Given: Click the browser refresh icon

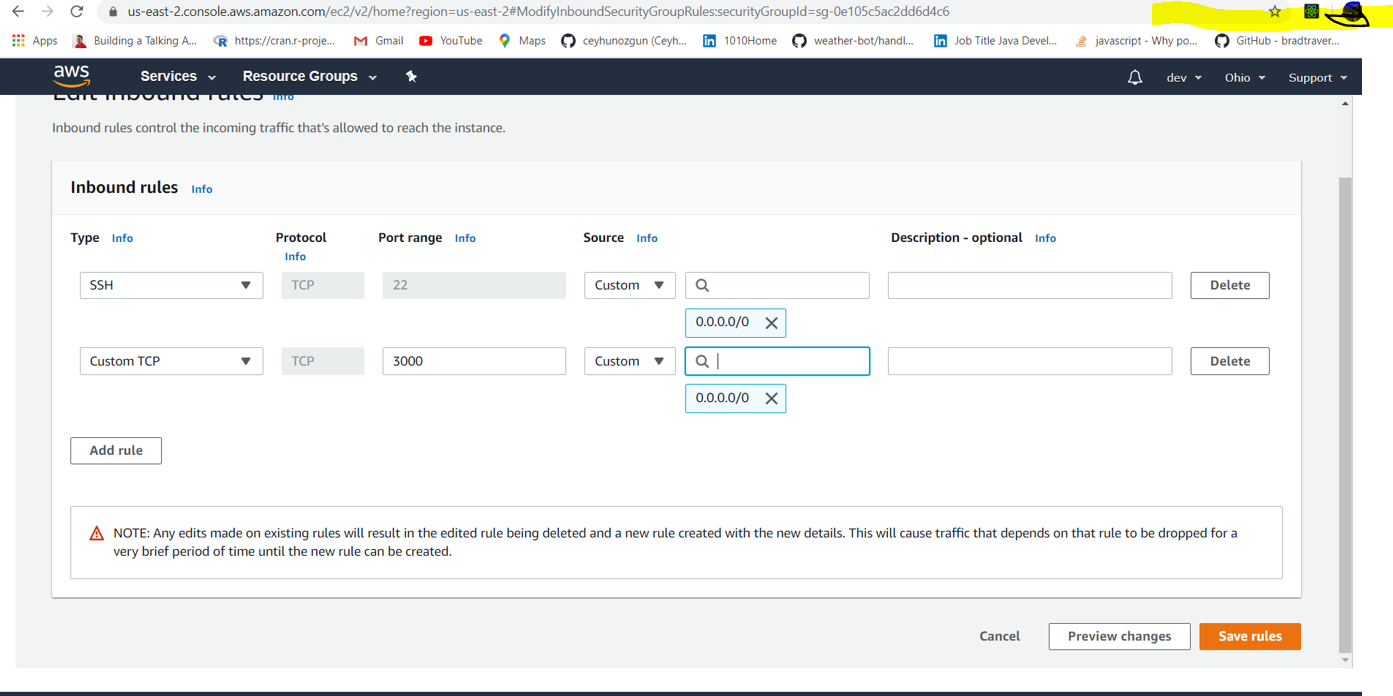Looking at the screenshot, I should pyautogui.click(x=77, y=13).
